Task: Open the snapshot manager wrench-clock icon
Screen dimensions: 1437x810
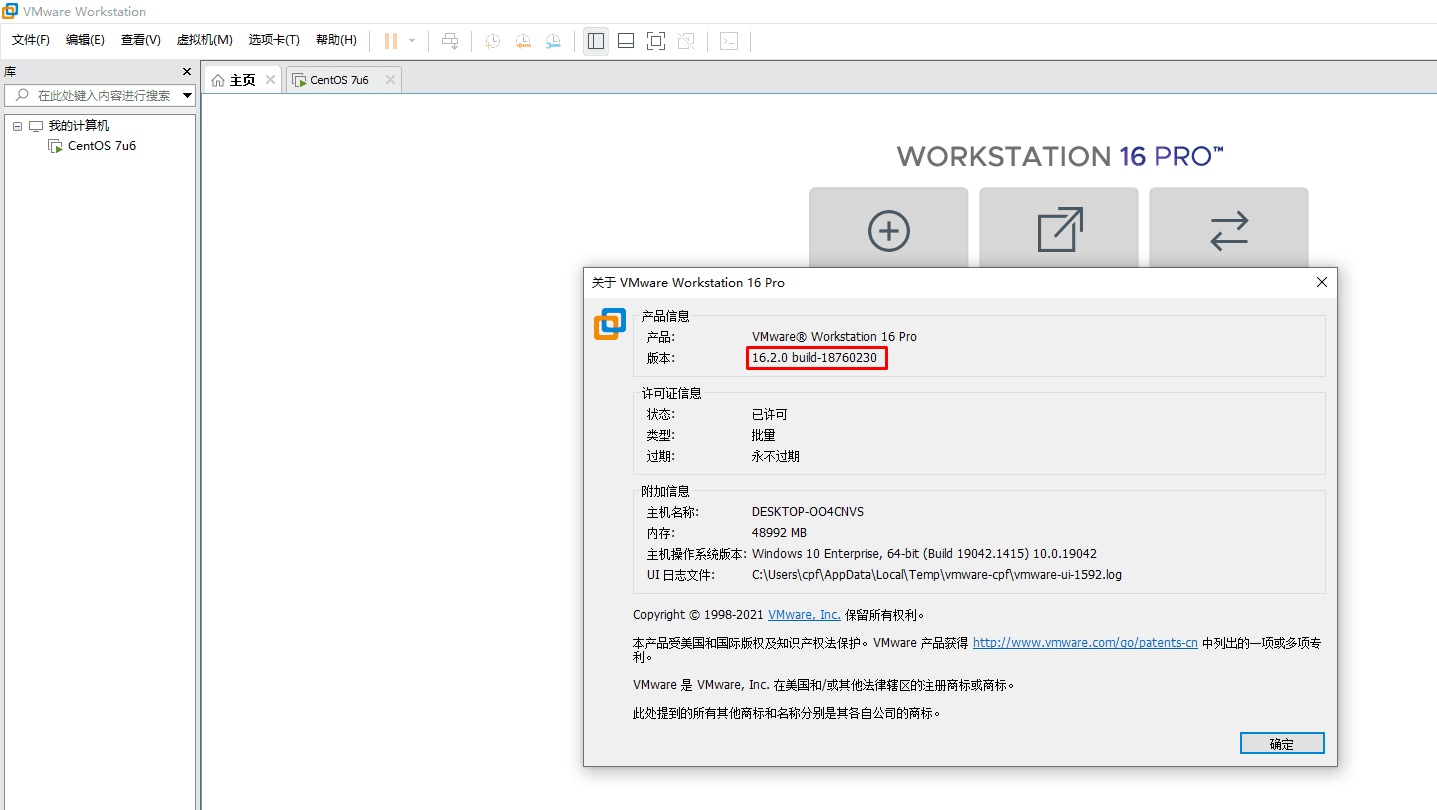Action: coord(553,41)
